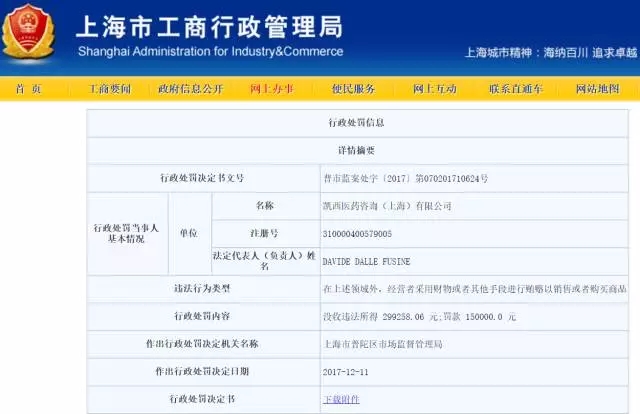The image size is (640, 414).
Task: Go to 联系直通车
Action: pos(516,89)
